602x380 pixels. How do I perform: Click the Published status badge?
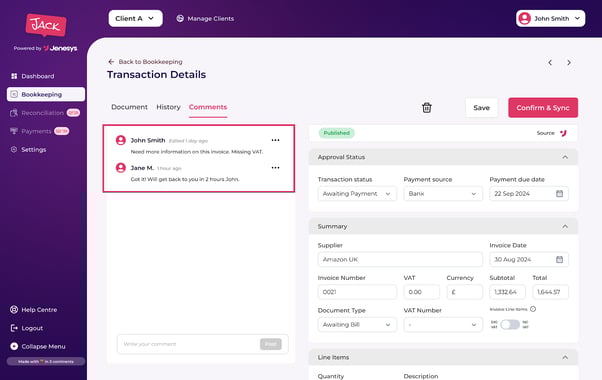click(x=336, y=133)
